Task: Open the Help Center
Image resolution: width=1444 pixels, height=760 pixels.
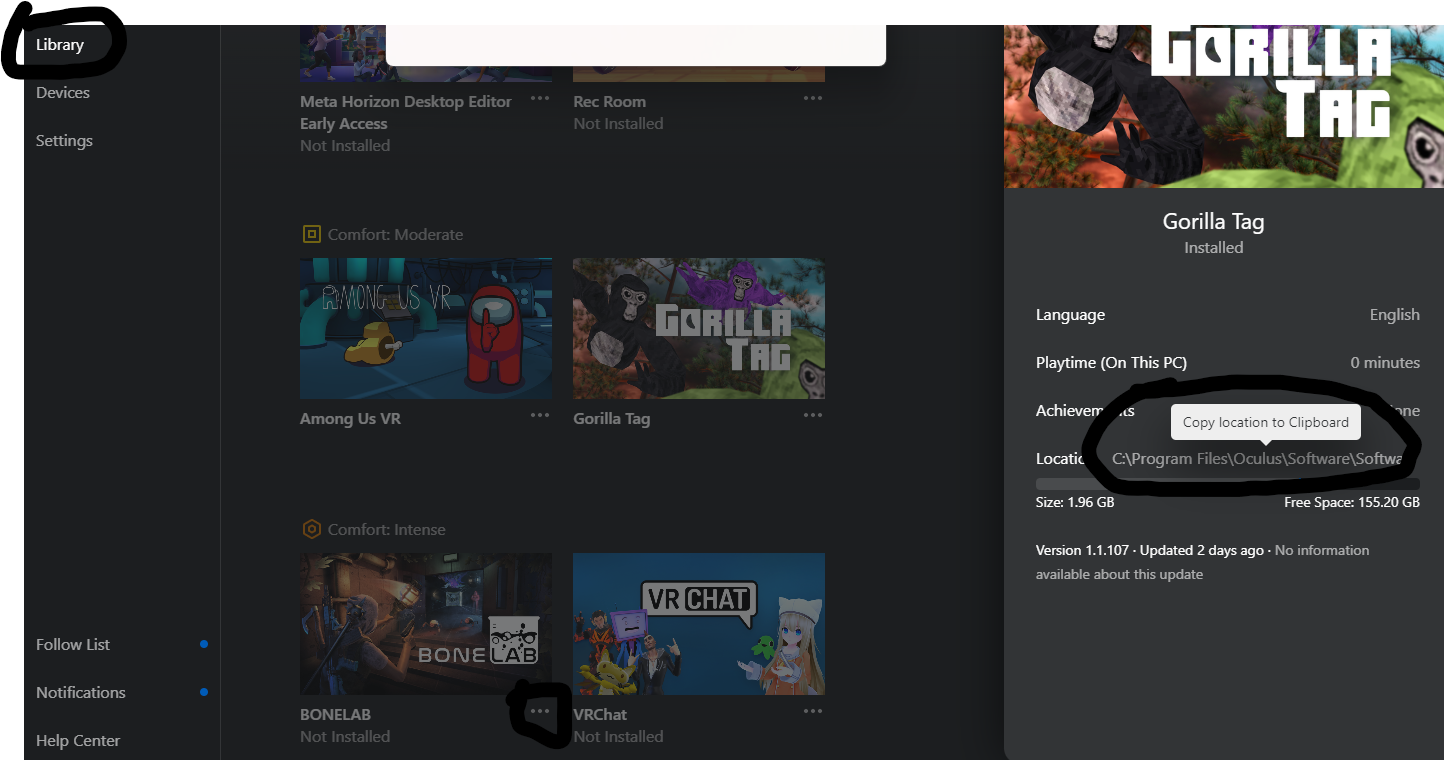Action: (78, 741)
